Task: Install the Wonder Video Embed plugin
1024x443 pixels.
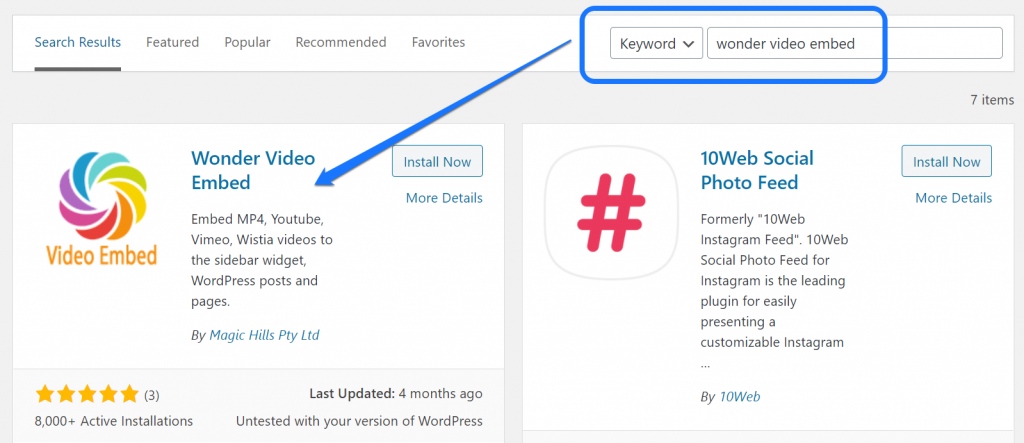Action: (437, 161)
